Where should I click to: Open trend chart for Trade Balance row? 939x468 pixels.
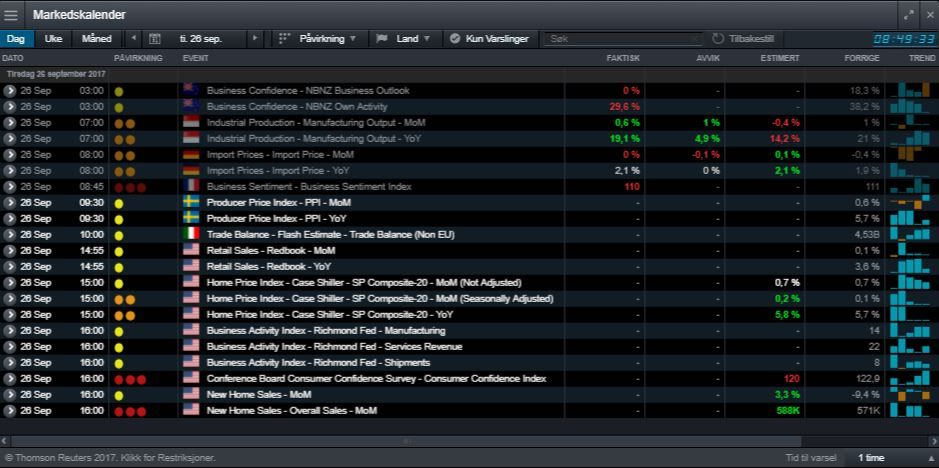910,234
